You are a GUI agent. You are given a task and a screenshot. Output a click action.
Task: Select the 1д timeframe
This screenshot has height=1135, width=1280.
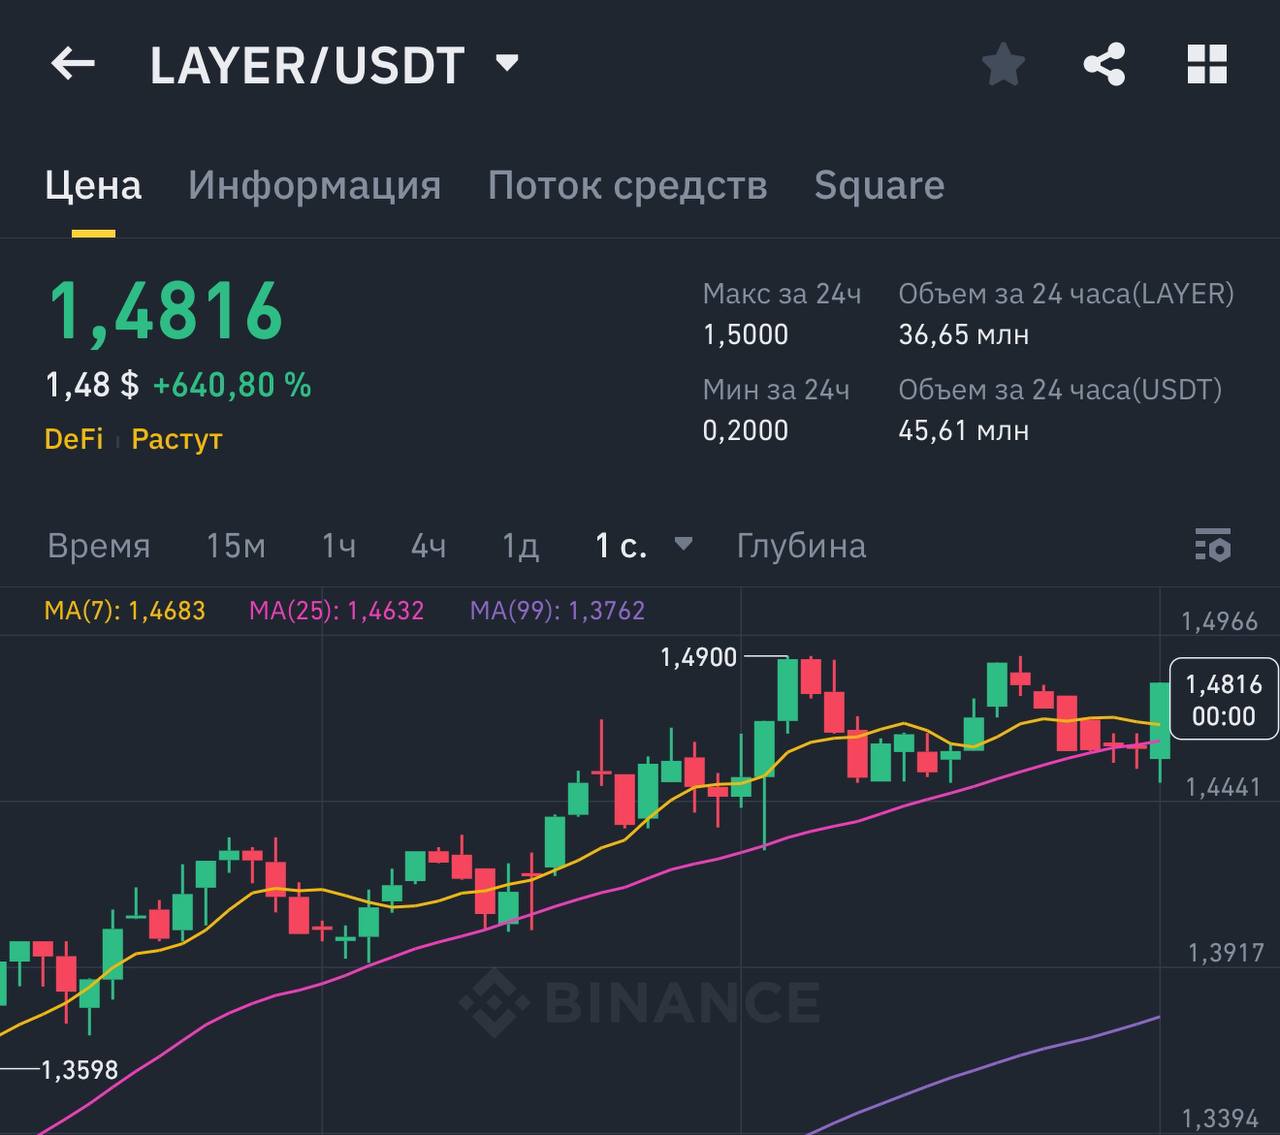coord(520,546)
